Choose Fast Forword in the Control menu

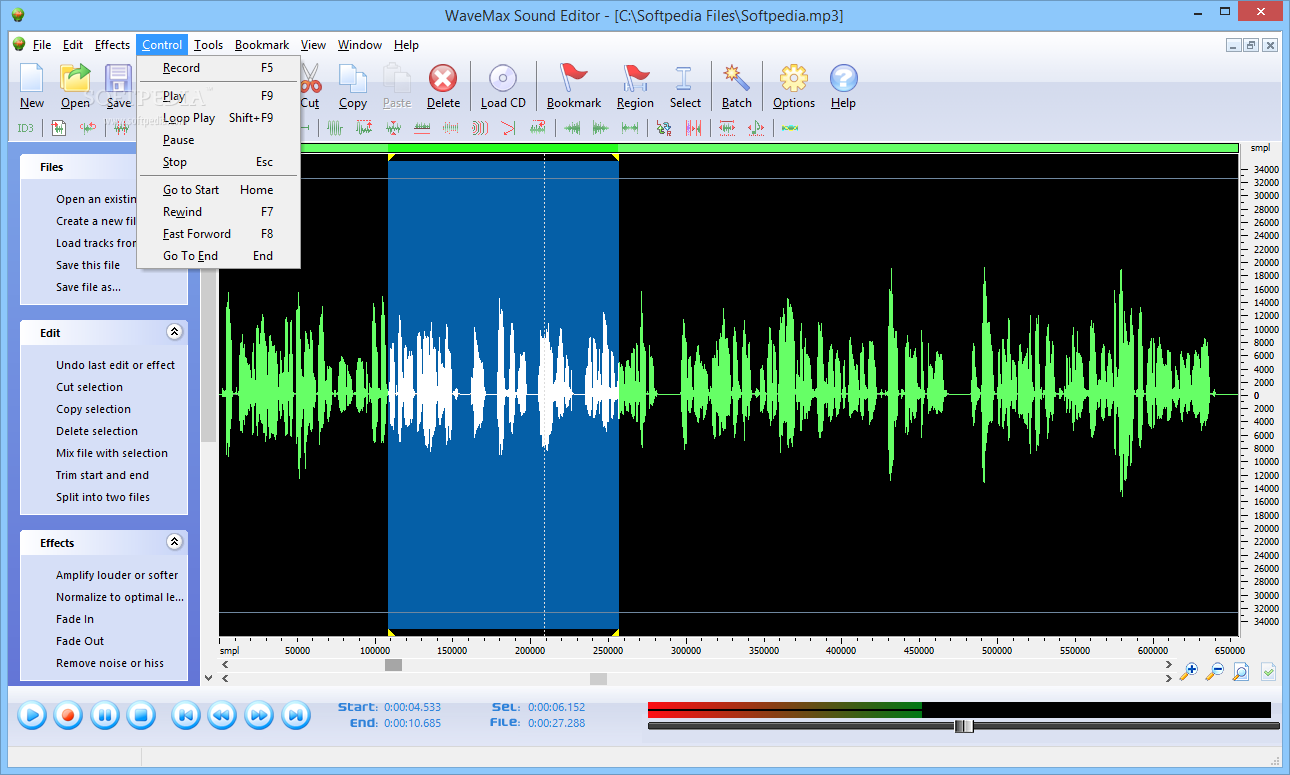[218, 234]
